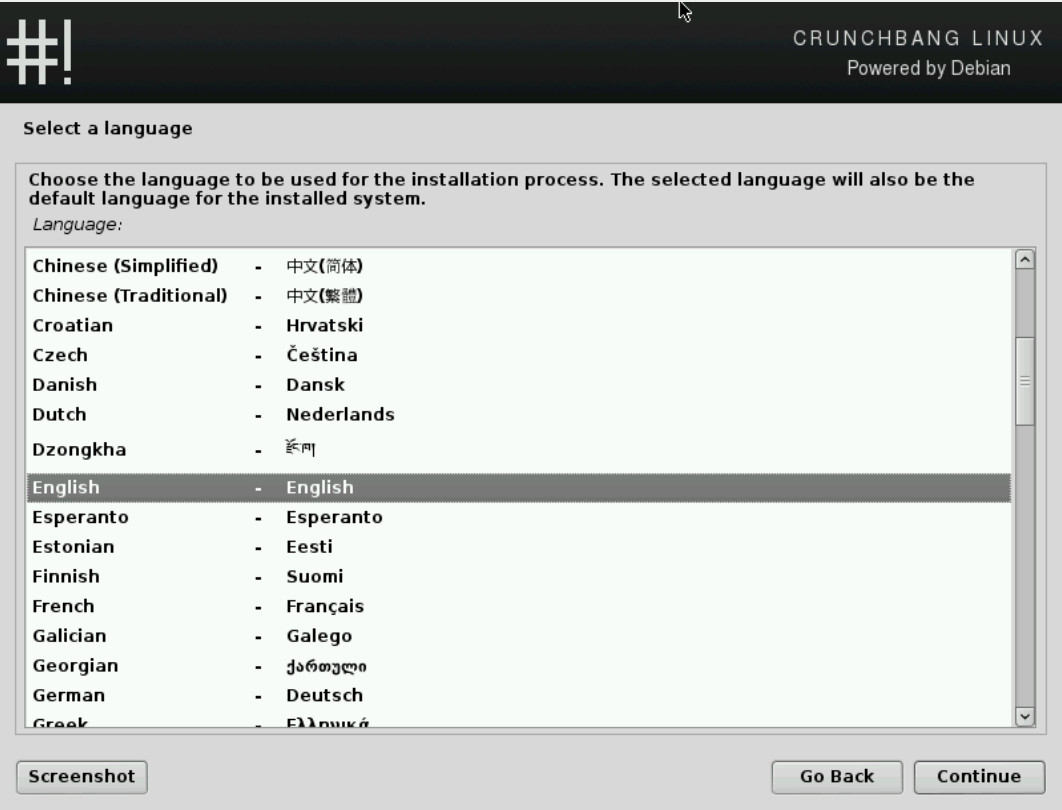The width and height of the screenshot is (1062, 810).
Task: Click Go Back to return
Action: point(837,776)
